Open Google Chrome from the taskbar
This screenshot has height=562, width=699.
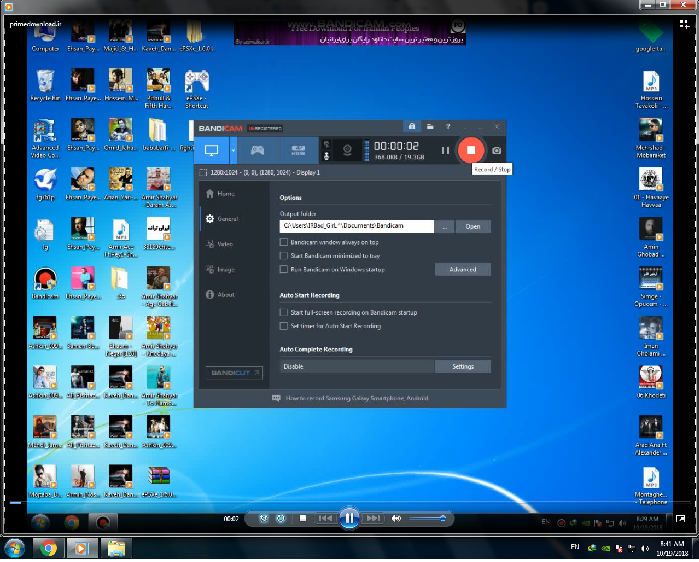click(48, 548)
